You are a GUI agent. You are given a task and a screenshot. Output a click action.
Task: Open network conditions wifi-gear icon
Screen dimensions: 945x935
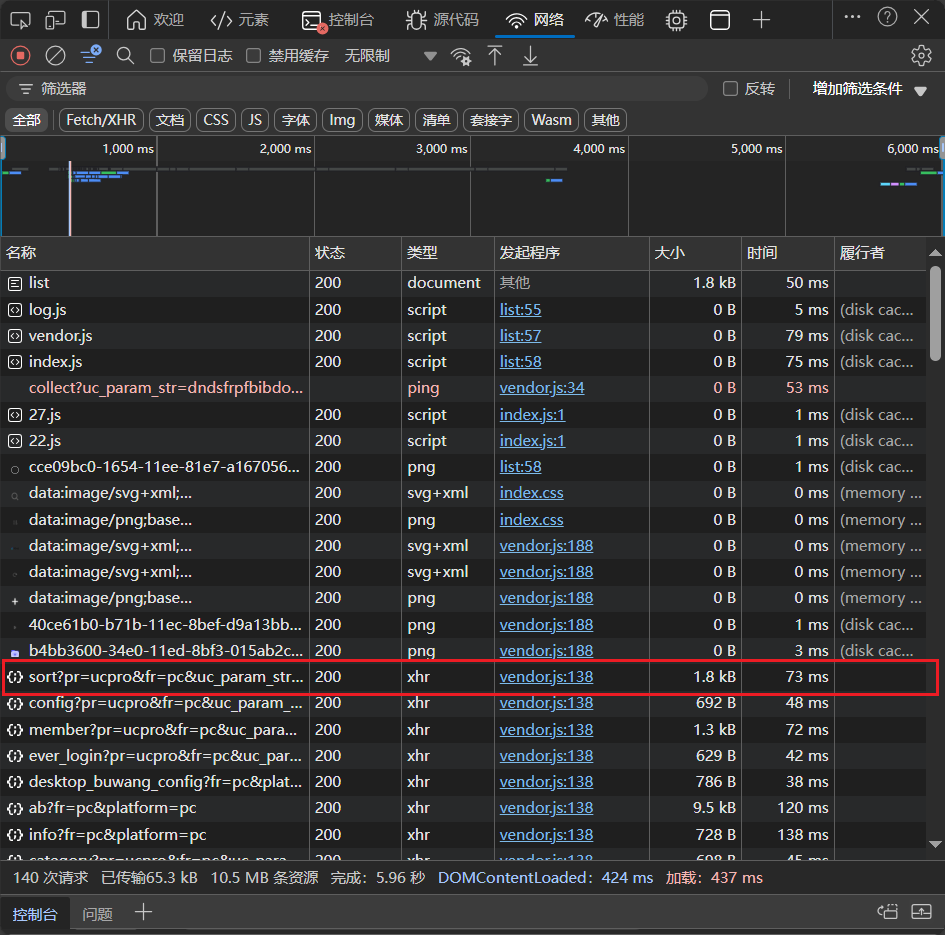[x=461, y=56]
